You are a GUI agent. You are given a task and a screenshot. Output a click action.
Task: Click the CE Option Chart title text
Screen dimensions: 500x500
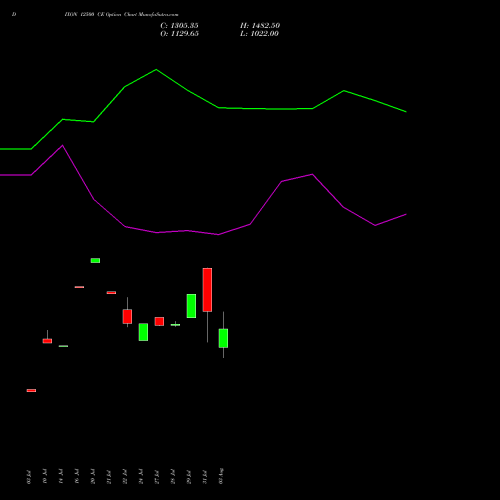coord(121,15)
